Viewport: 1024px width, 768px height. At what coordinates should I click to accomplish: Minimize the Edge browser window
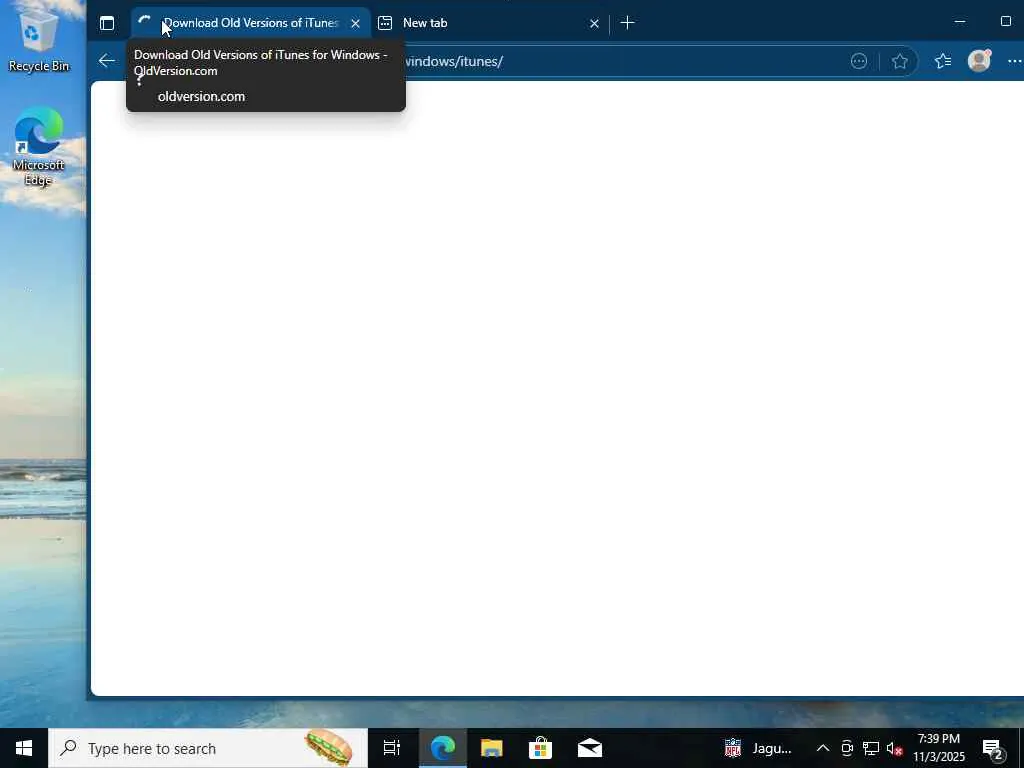tap(959, 22)
